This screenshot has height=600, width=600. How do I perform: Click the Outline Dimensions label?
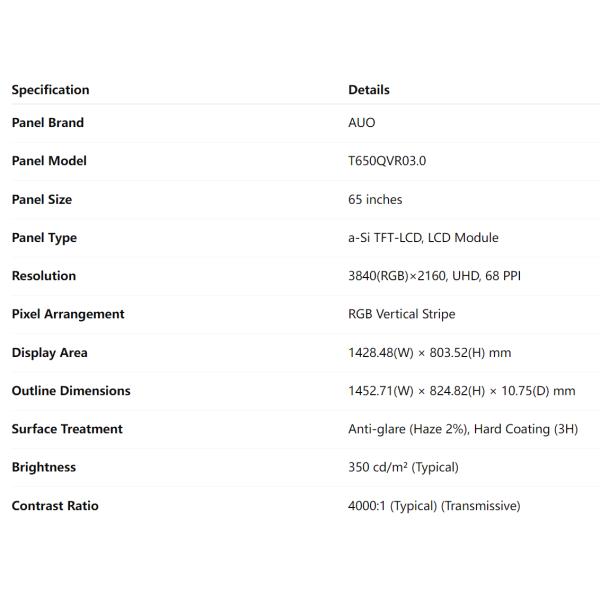tap(71, 391)
